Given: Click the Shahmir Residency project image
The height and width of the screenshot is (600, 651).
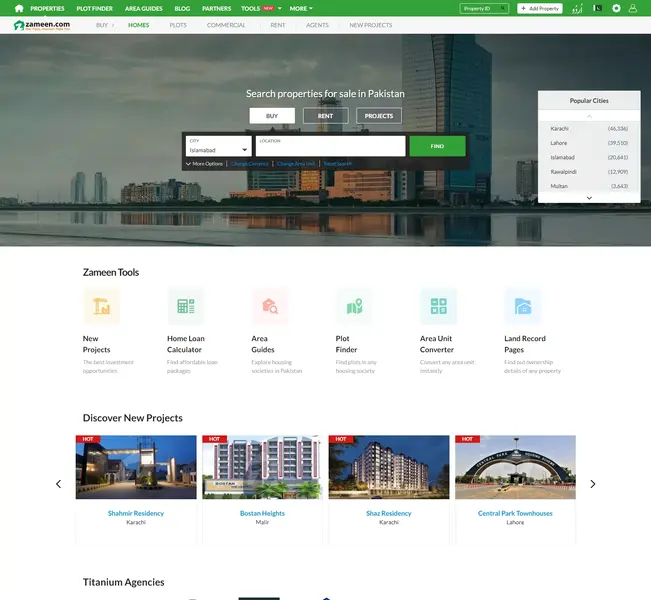Looking at the screenshot, I should (x=136, y=467).
